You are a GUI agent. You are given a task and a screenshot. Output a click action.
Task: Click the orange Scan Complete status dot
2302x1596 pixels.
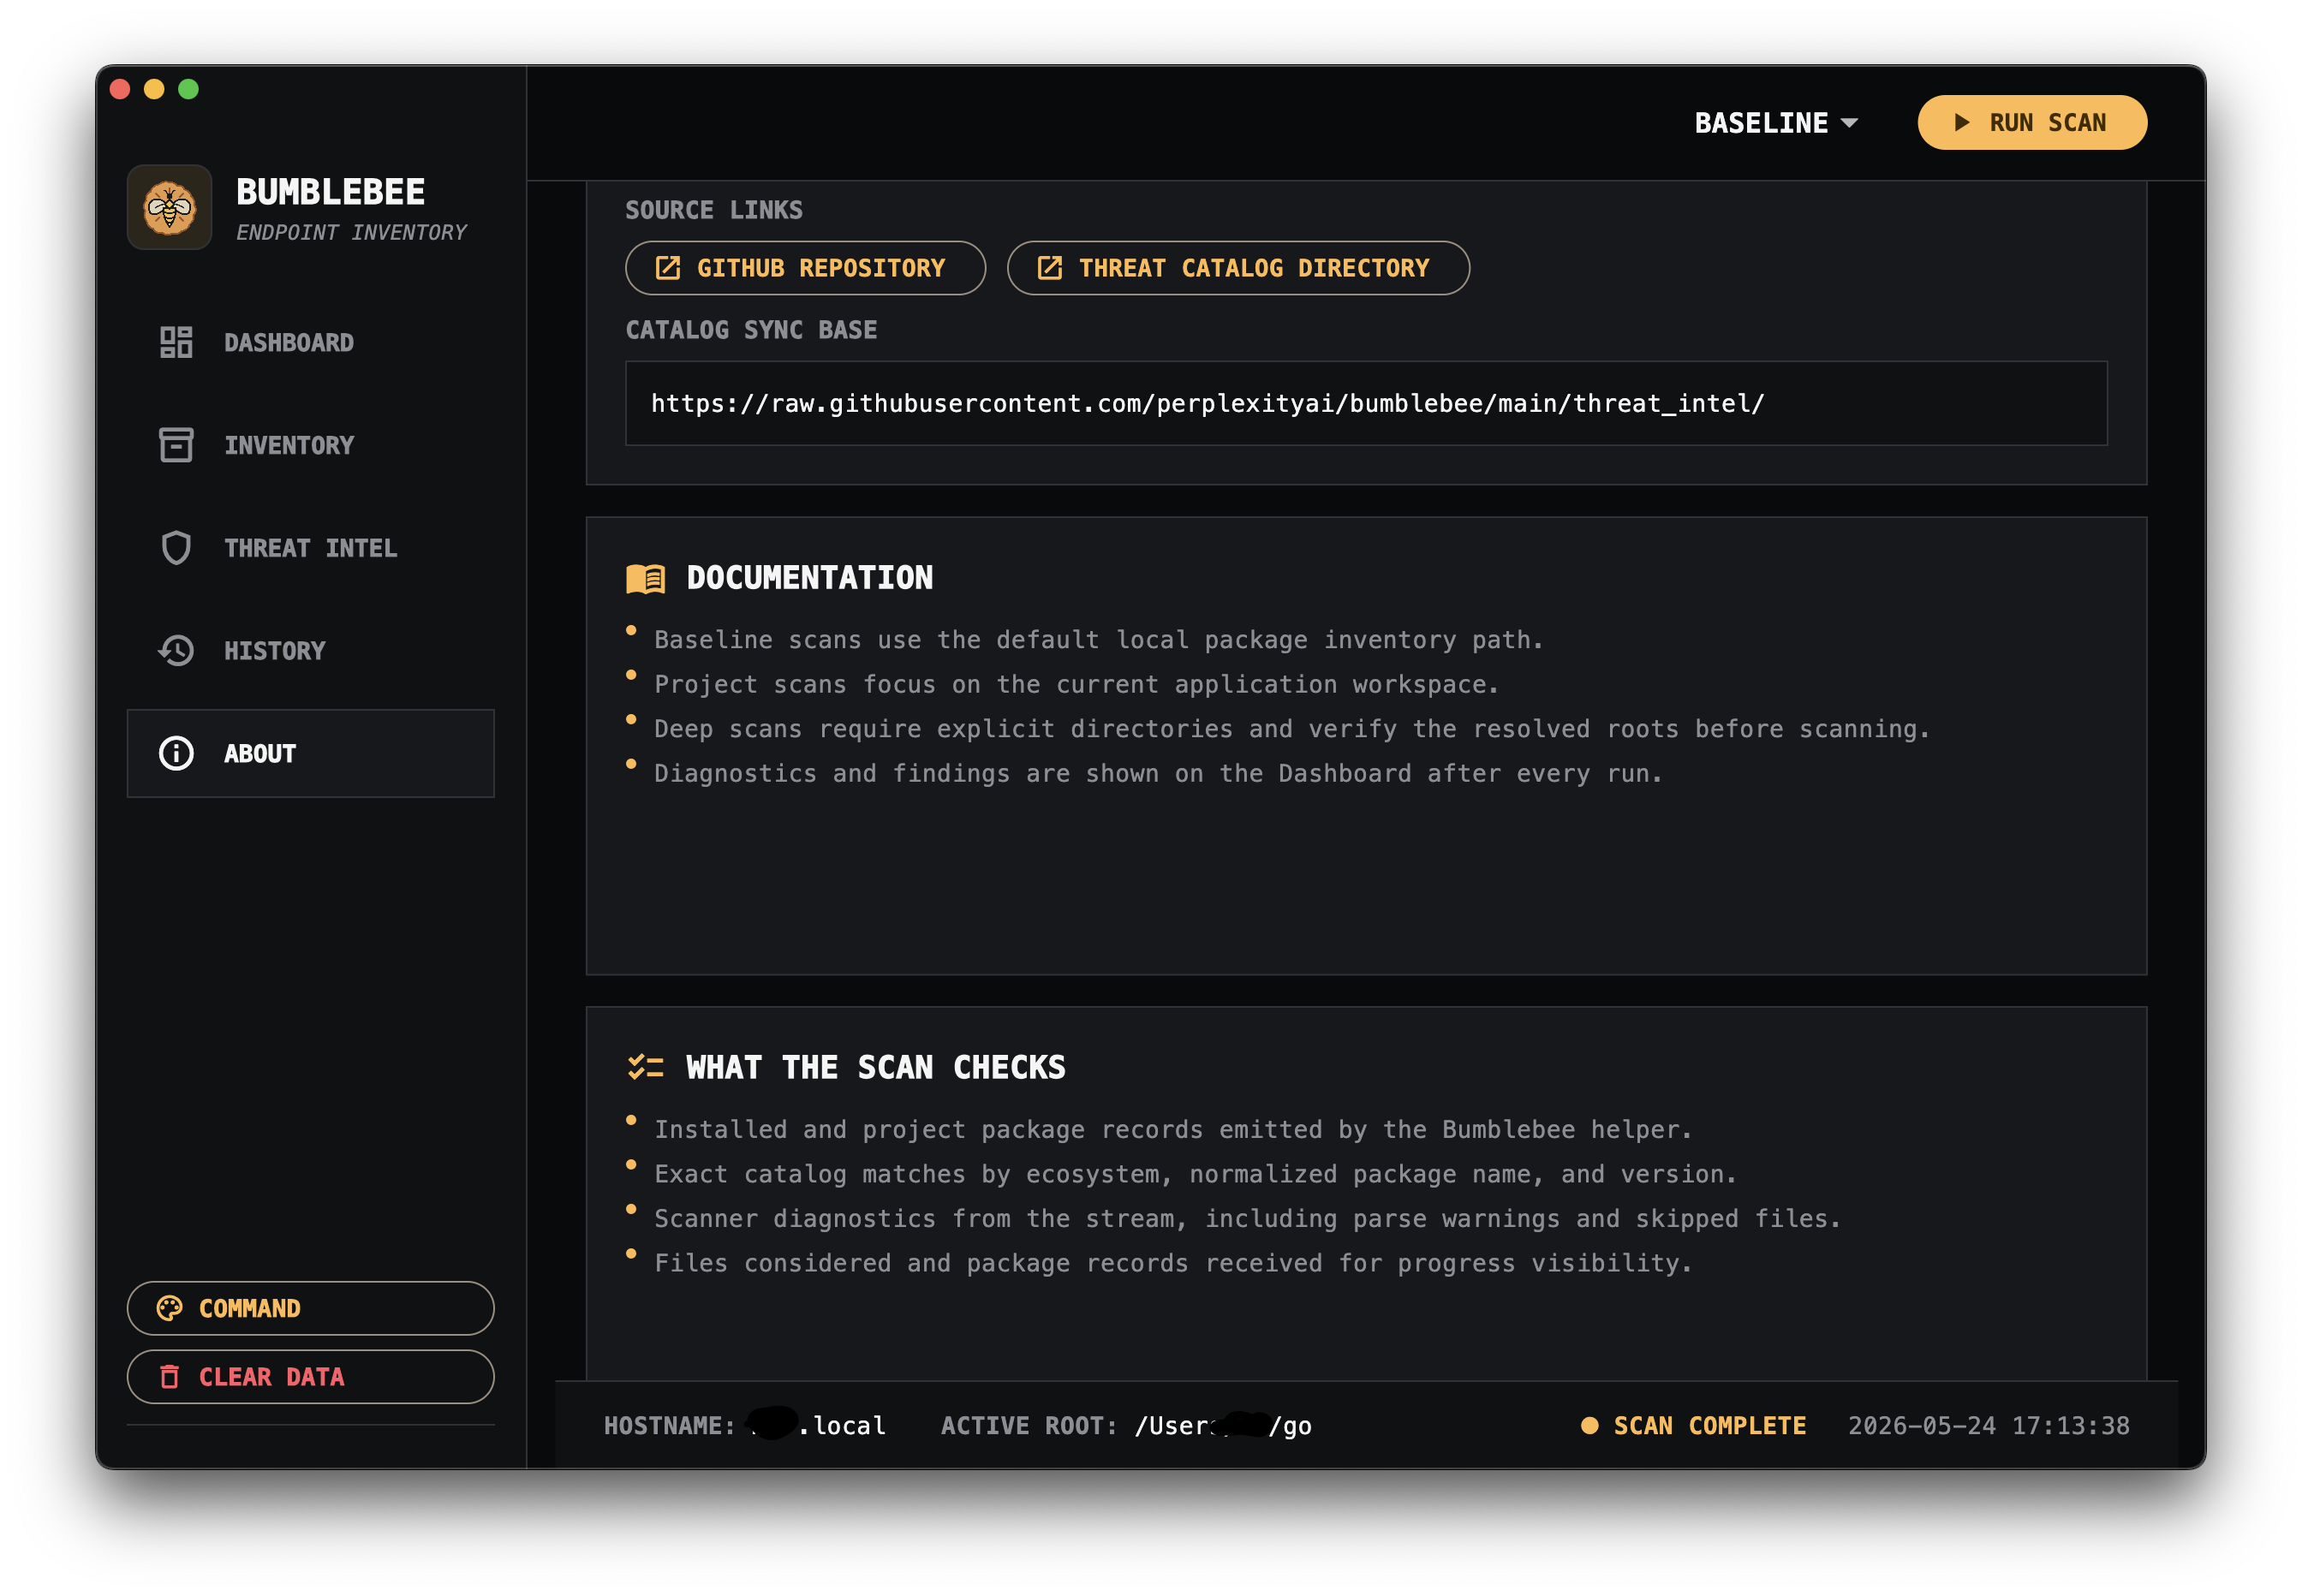coord(1589,1425)
